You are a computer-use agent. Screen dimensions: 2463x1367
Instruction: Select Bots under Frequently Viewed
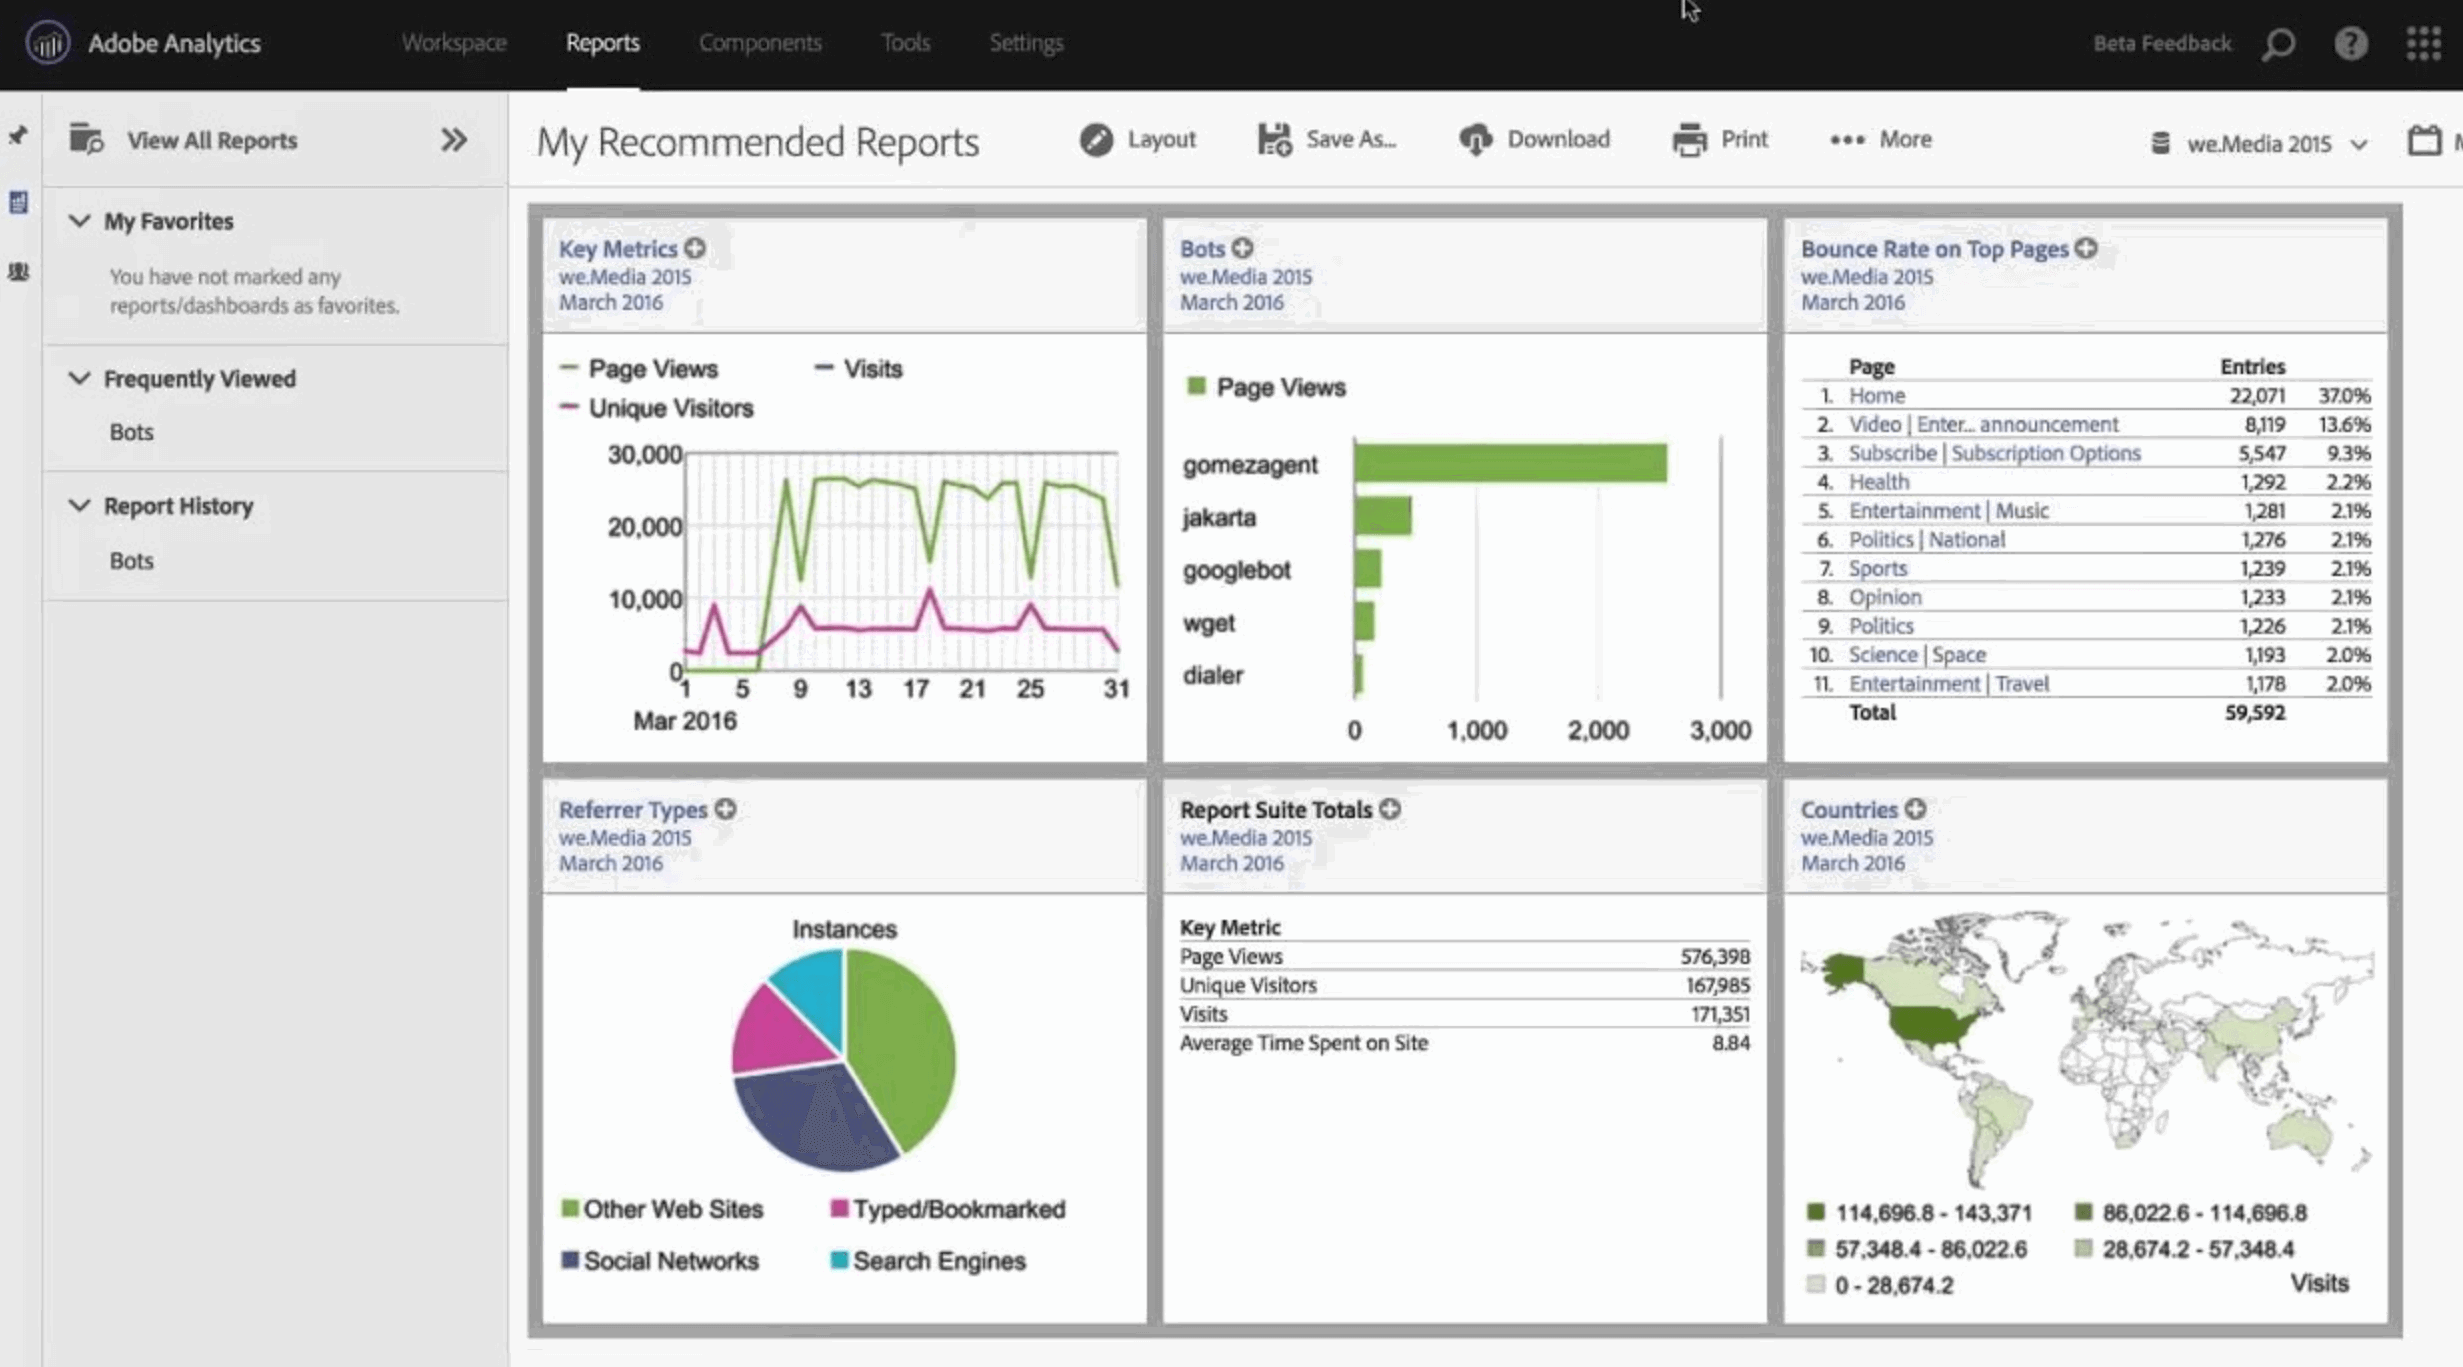click(x=131, y=431)
